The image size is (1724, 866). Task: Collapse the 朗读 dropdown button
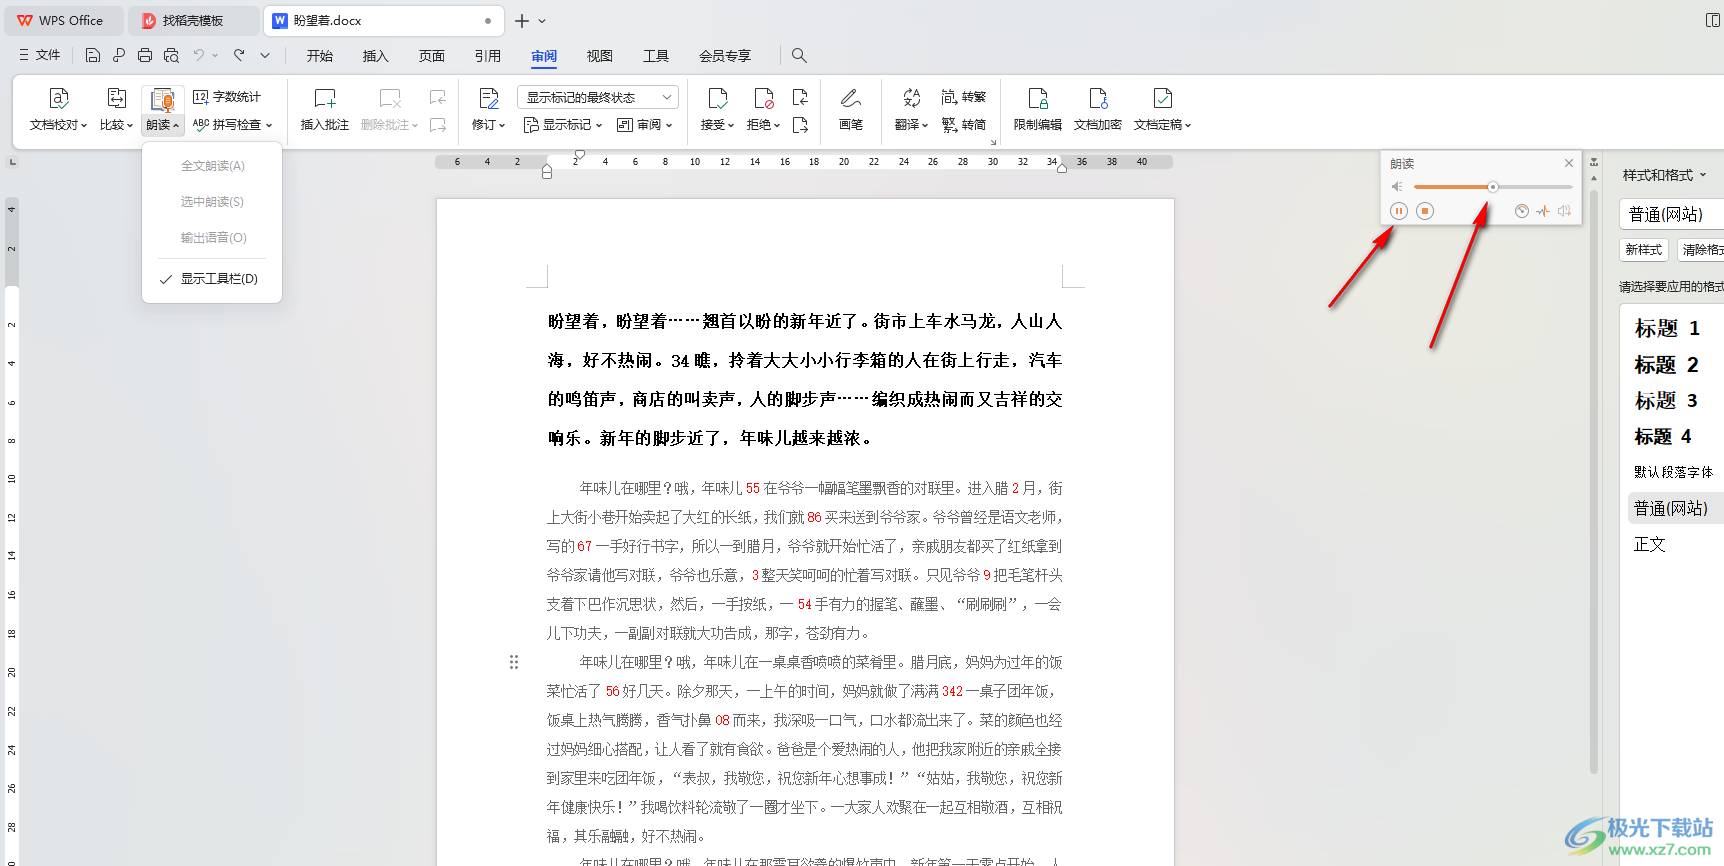[162, 125]
